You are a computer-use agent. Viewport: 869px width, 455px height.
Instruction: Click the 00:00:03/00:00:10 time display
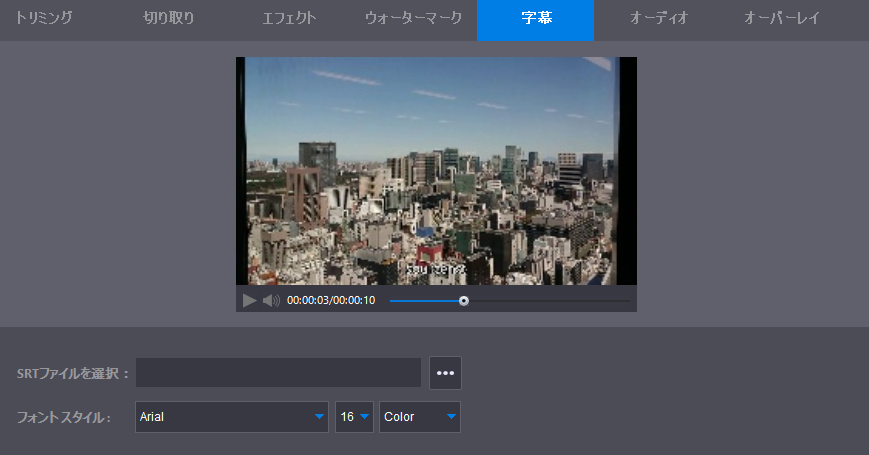(331, 300)
